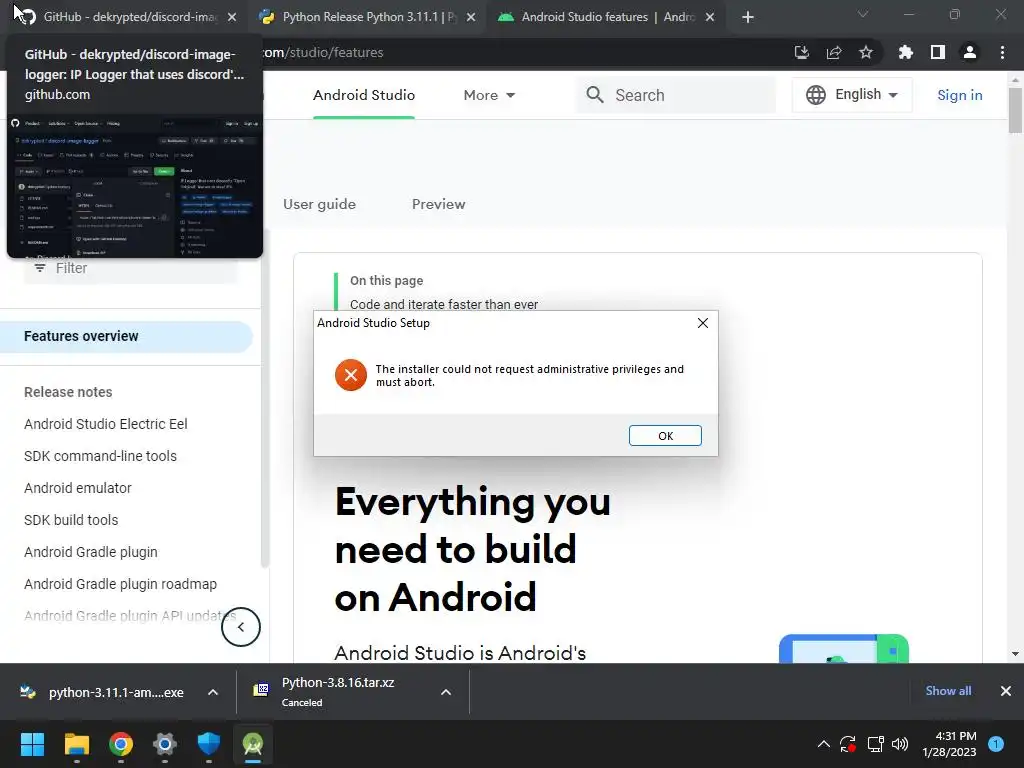Image resolution: width=1024 pixels, height=768 pixels.
Task: Click the Chrome taskbar icon
Action: click(x=121, y=744)
